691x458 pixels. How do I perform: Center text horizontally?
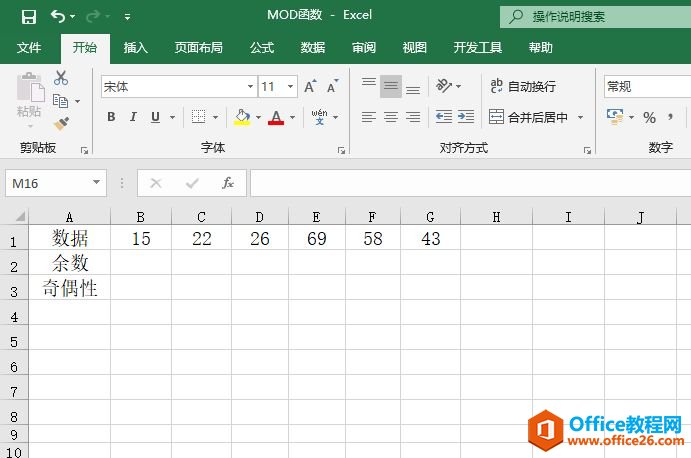391,117
